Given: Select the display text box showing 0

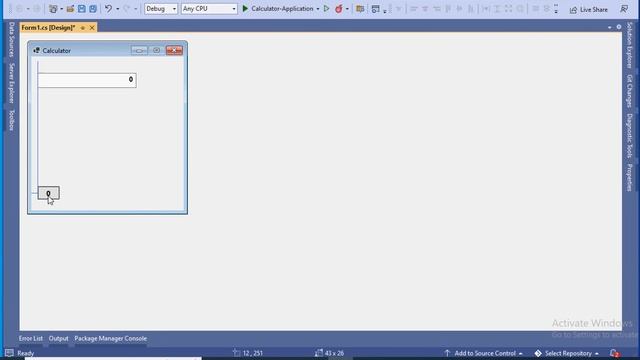Looking at the screenshot, I should (87, 80).
